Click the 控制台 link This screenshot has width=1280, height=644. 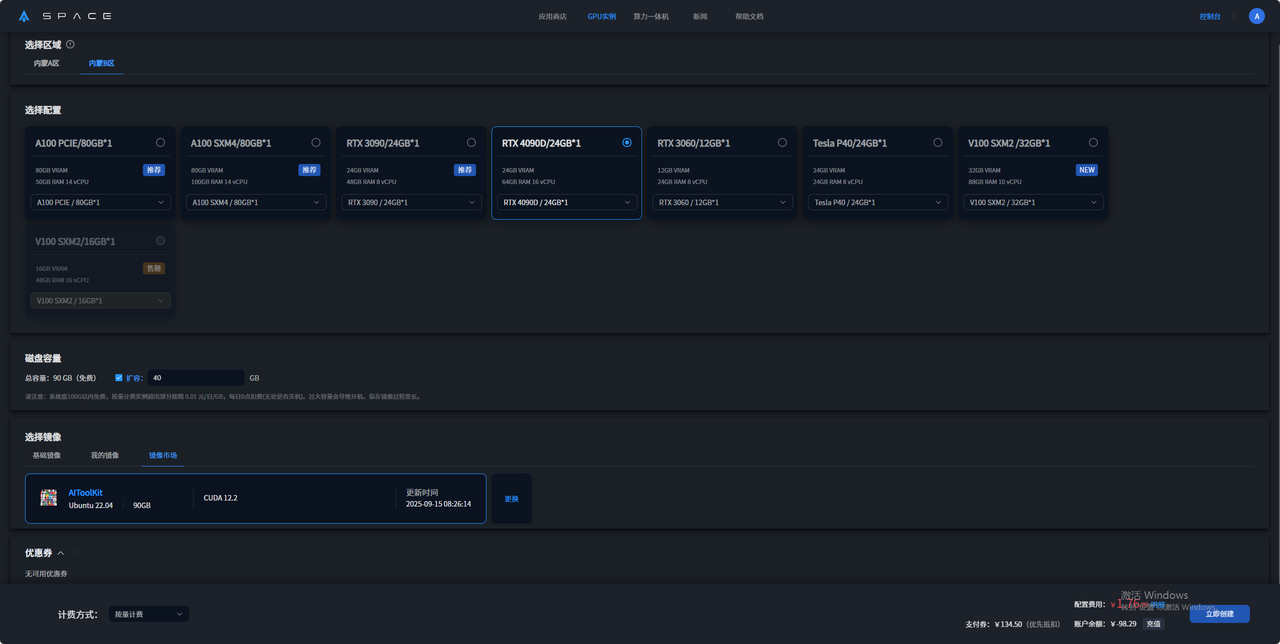point(1210,16)
